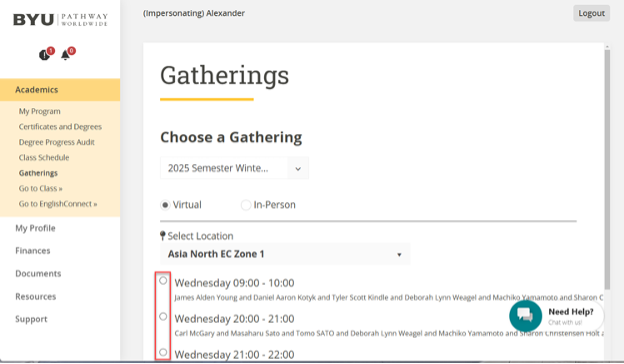Open the Go to EnglishConnect link
Screen dimensions: 624x364
(58, 204)
